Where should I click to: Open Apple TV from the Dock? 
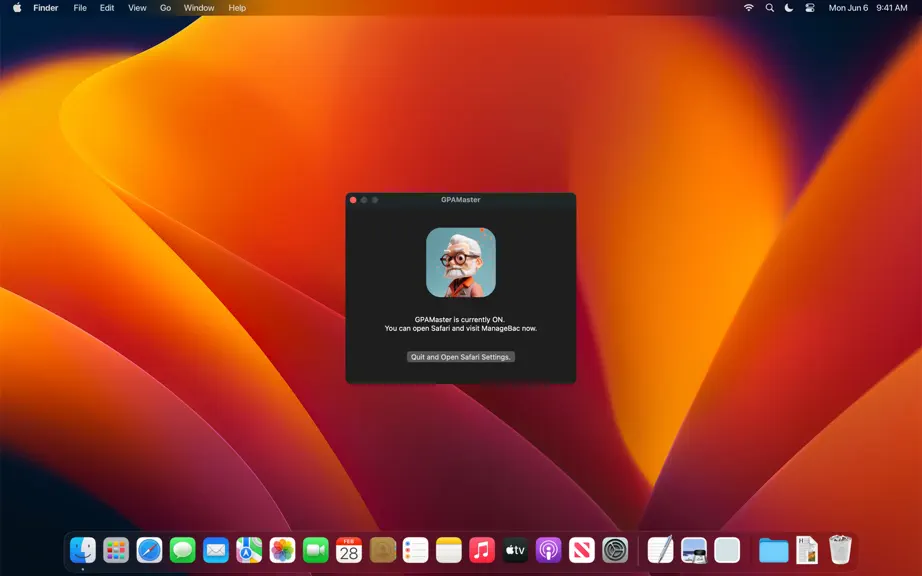click(x=515, y=551)
